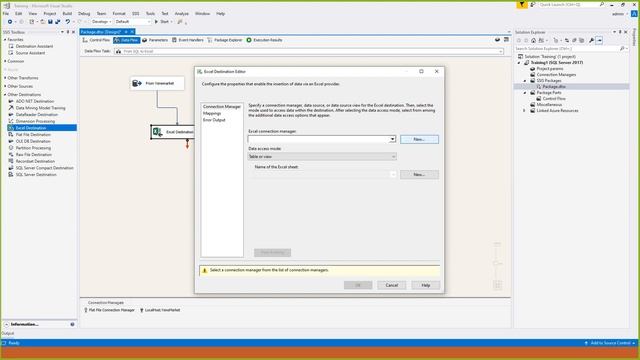Switch to the Parameters tab
Image resolution: width=640 pixels, height=360 pixels.
click(155, 40)
